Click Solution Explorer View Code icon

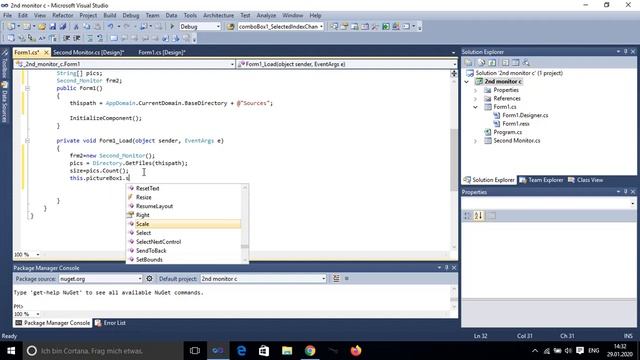505,62
